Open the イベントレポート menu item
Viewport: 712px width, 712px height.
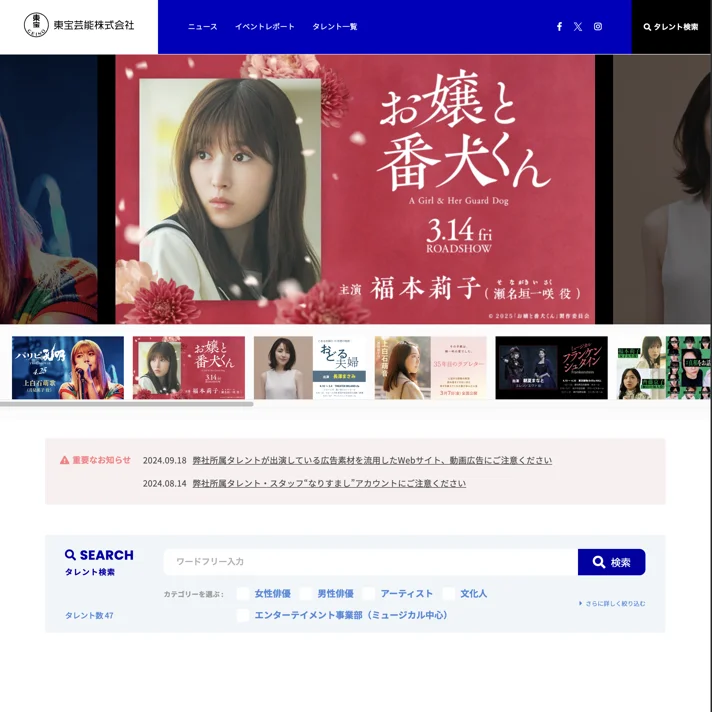click(x=265, y=27)
